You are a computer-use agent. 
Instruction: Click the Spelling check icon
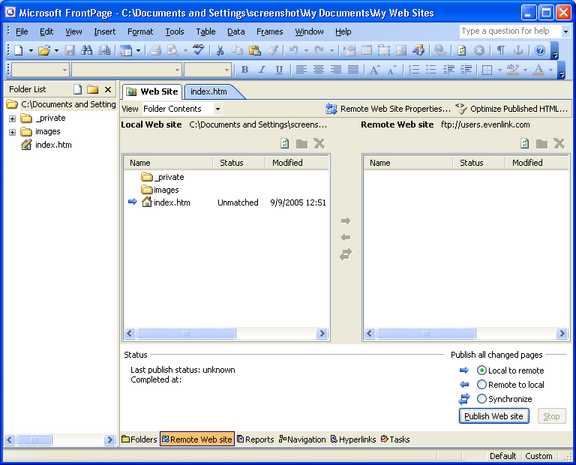pyautogui.click(x=199, y=50)
